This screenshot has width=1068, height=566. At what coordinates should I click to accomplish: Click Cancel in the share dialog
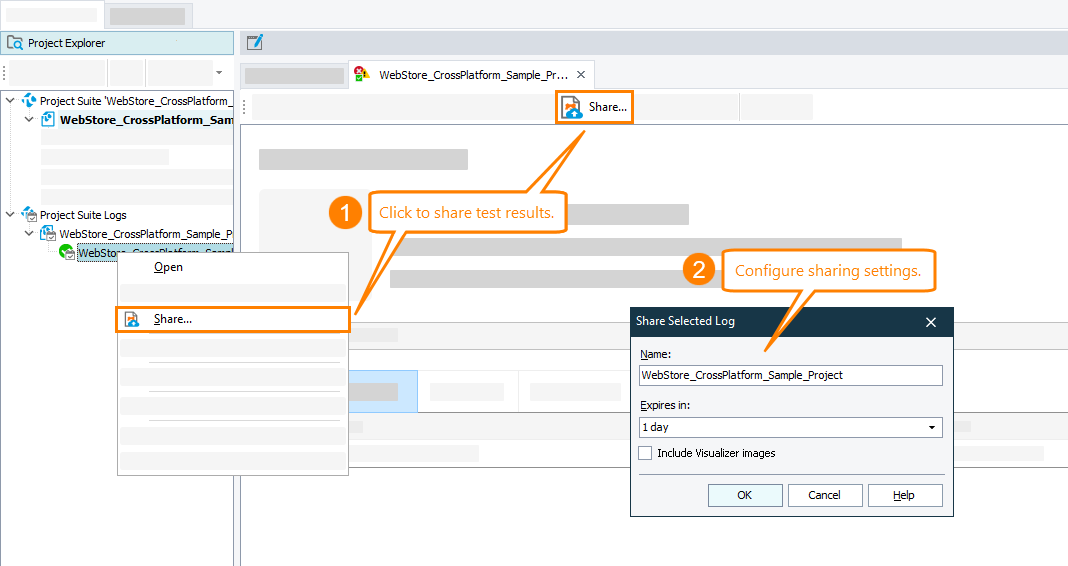pyautogui.click(x=825, y=495)
